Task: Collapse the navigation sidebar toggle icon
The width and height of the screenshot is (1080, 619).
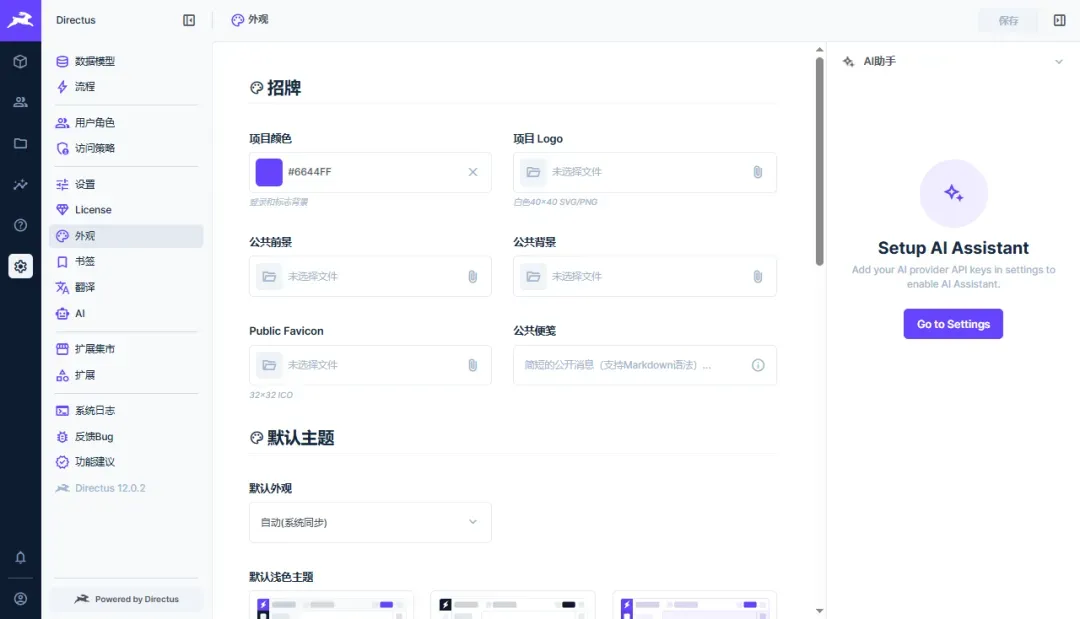Action: 189,20
